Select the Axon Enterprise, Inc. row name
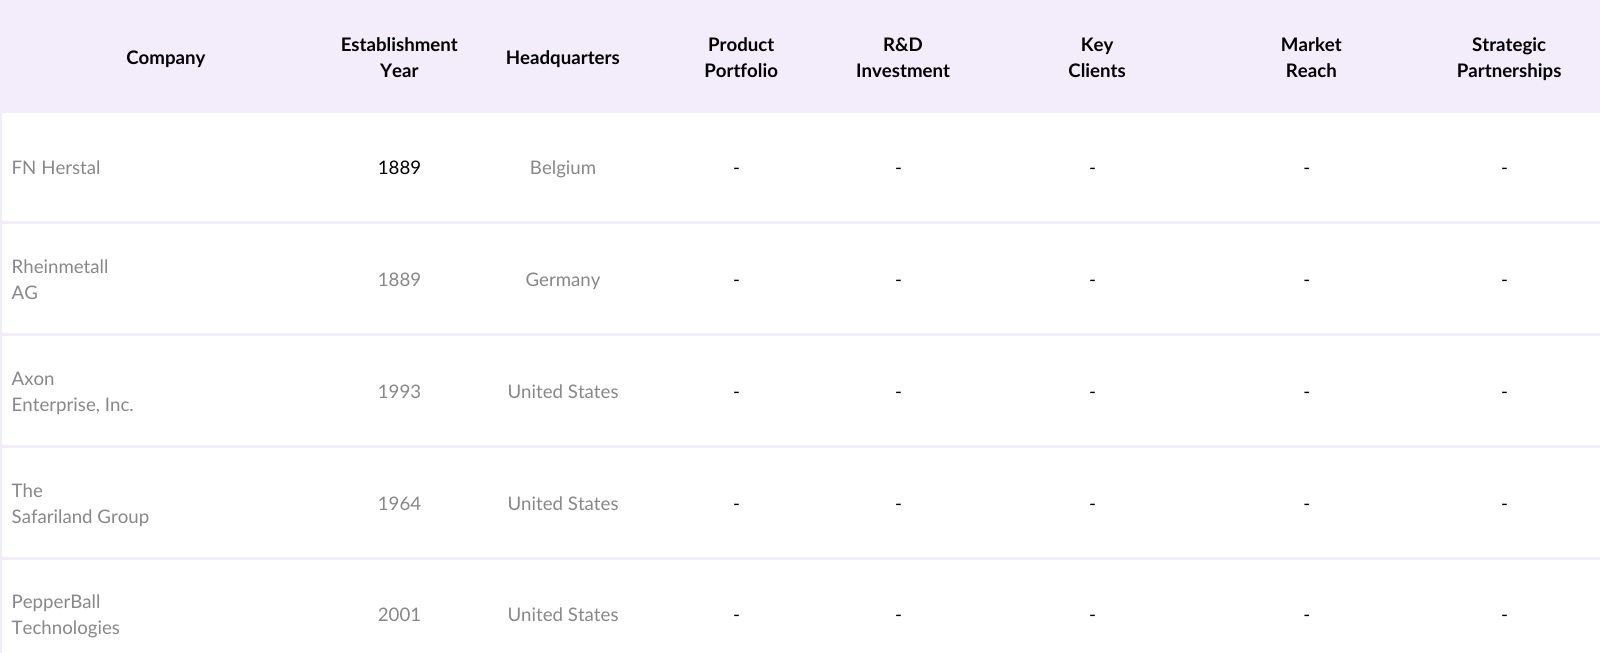Screen dimensions: 1600x653 pyautogui.click(x=72, y=391)
